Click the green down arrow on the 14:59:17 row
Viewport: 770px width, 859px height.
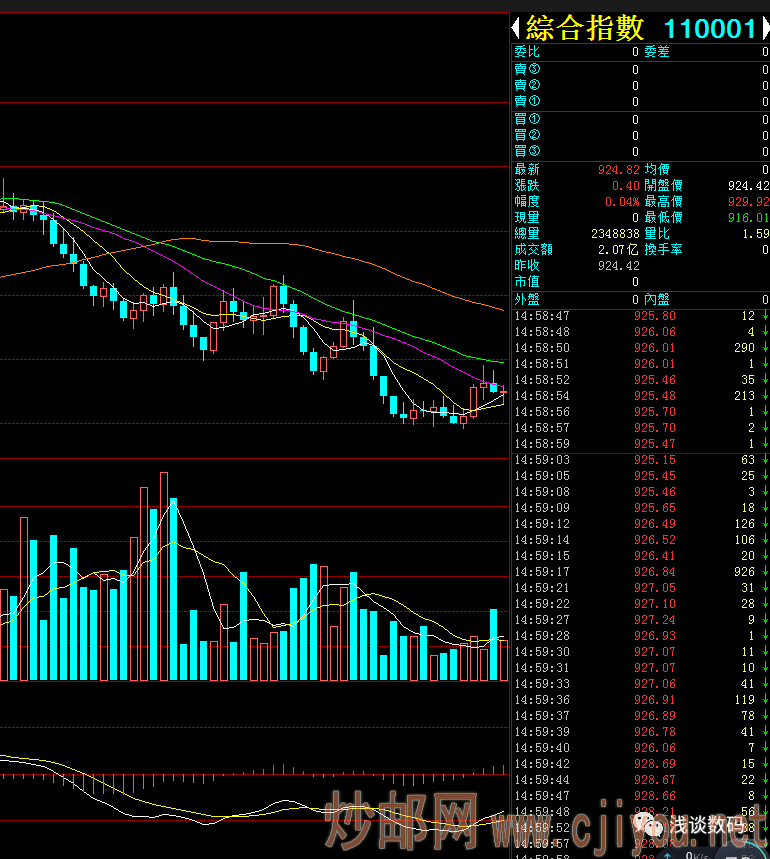[764, 572]
